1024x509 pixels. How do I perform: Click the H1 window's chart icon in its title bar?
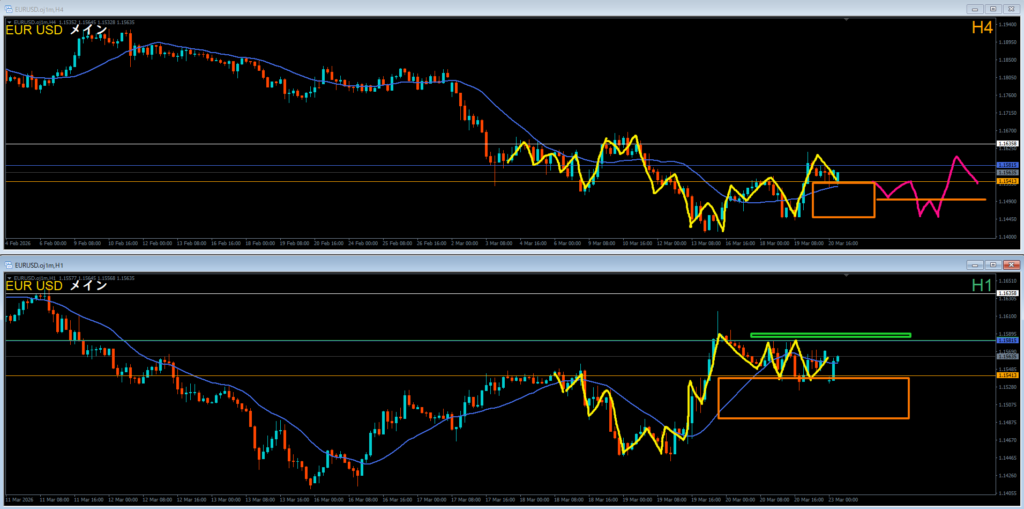click(9, 265)
